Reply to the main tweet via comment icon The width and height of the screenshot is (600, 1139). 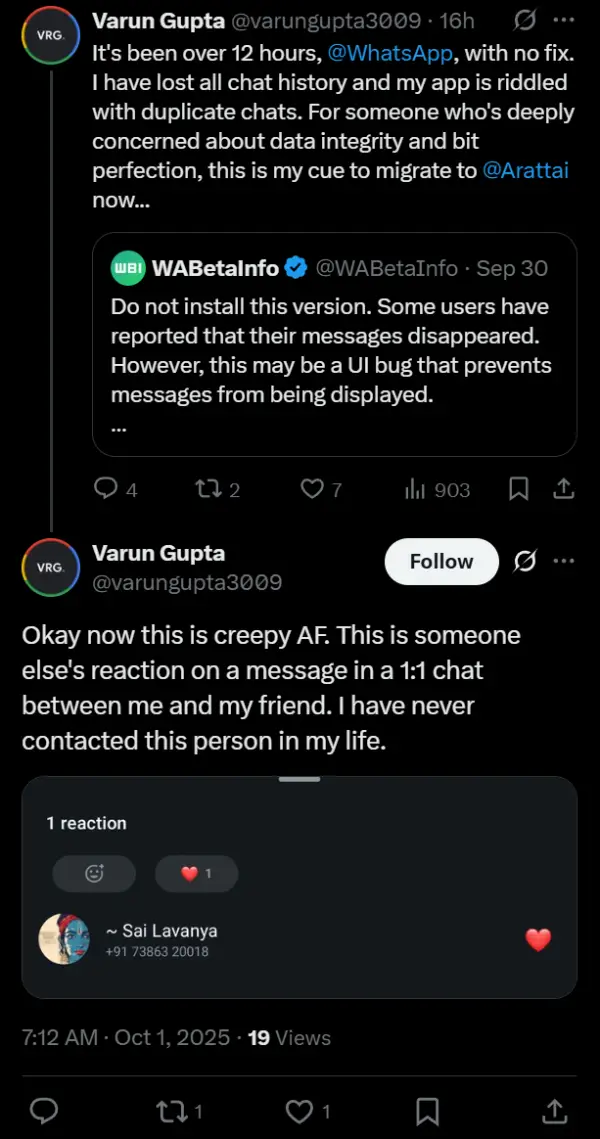[43, 1110]
